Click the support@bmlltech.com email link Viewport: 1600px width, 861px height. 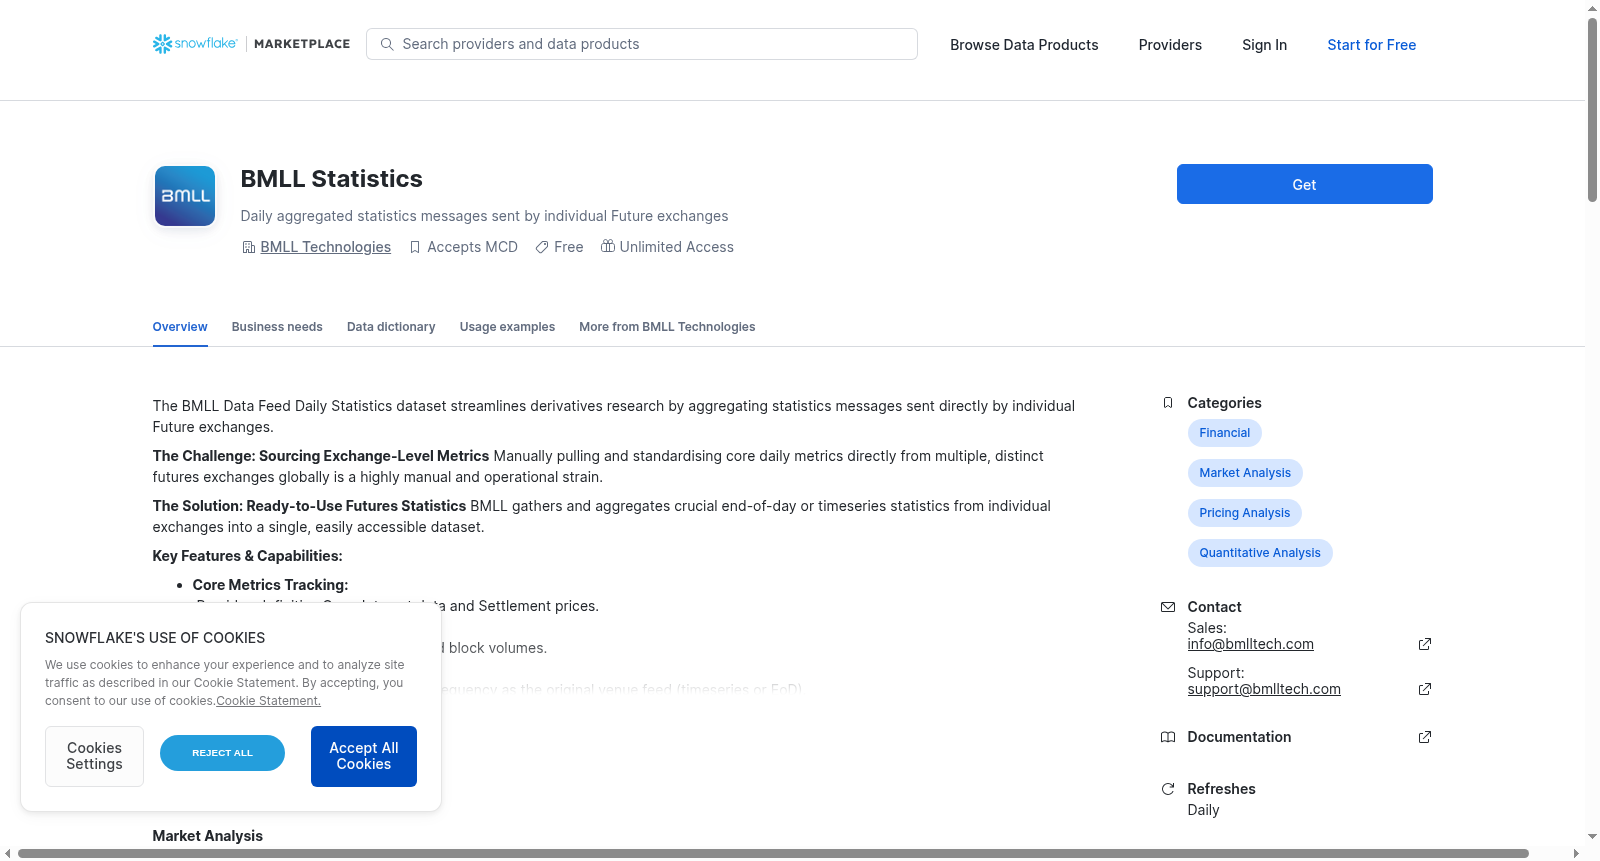pyautogui.click(x=1264, y=689)
